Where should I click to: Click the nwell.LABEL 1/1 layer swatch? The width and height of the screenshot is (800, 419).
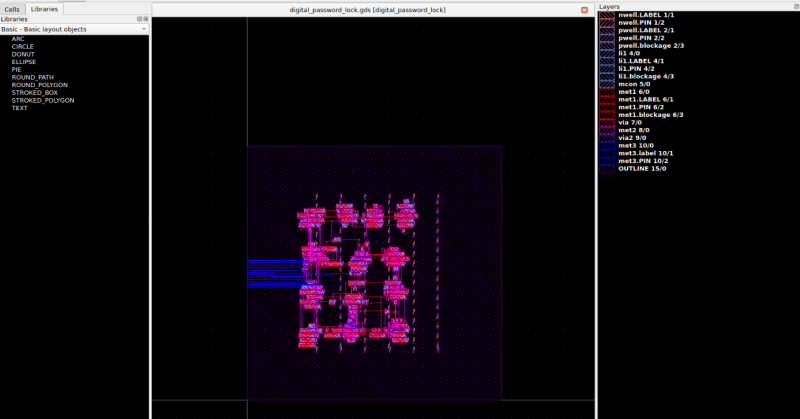(607, 15)
